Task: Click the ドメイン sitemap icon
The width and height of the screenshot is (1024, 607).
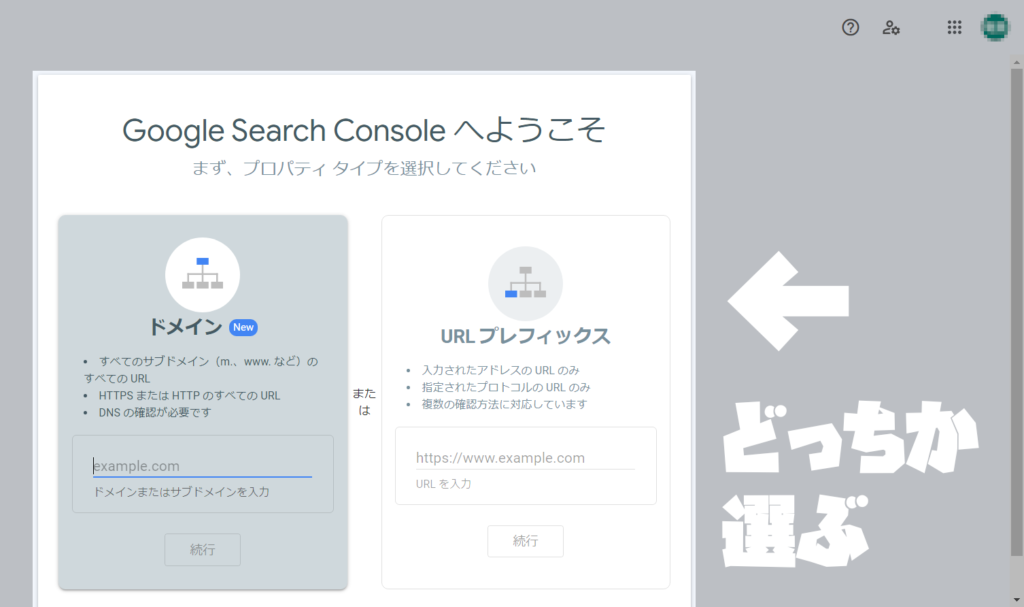Action: pos(202,274)
